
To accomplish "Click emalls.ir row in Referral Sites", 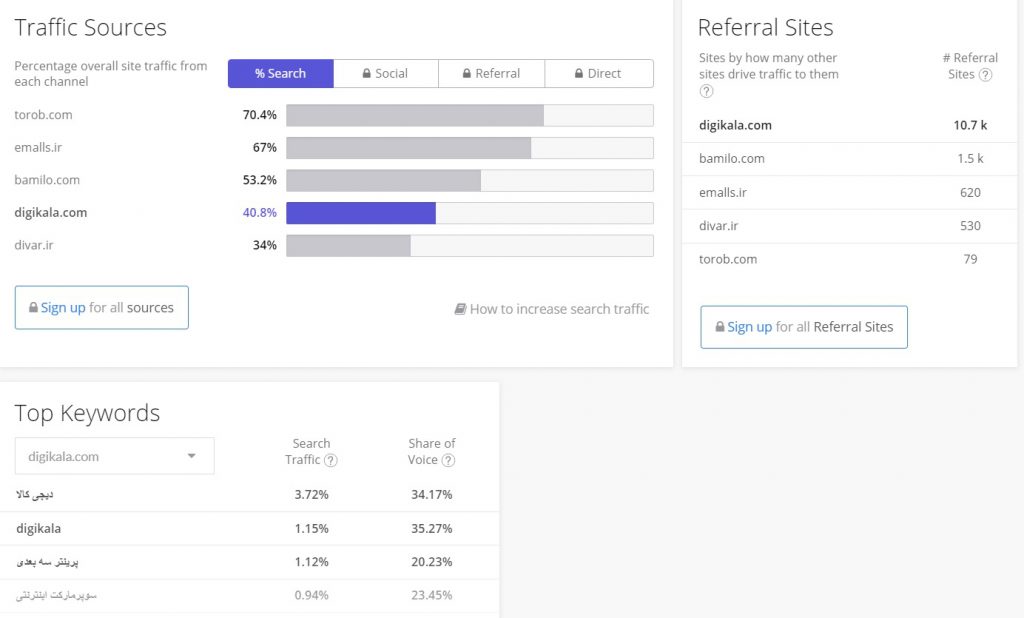I will (850, 193).
